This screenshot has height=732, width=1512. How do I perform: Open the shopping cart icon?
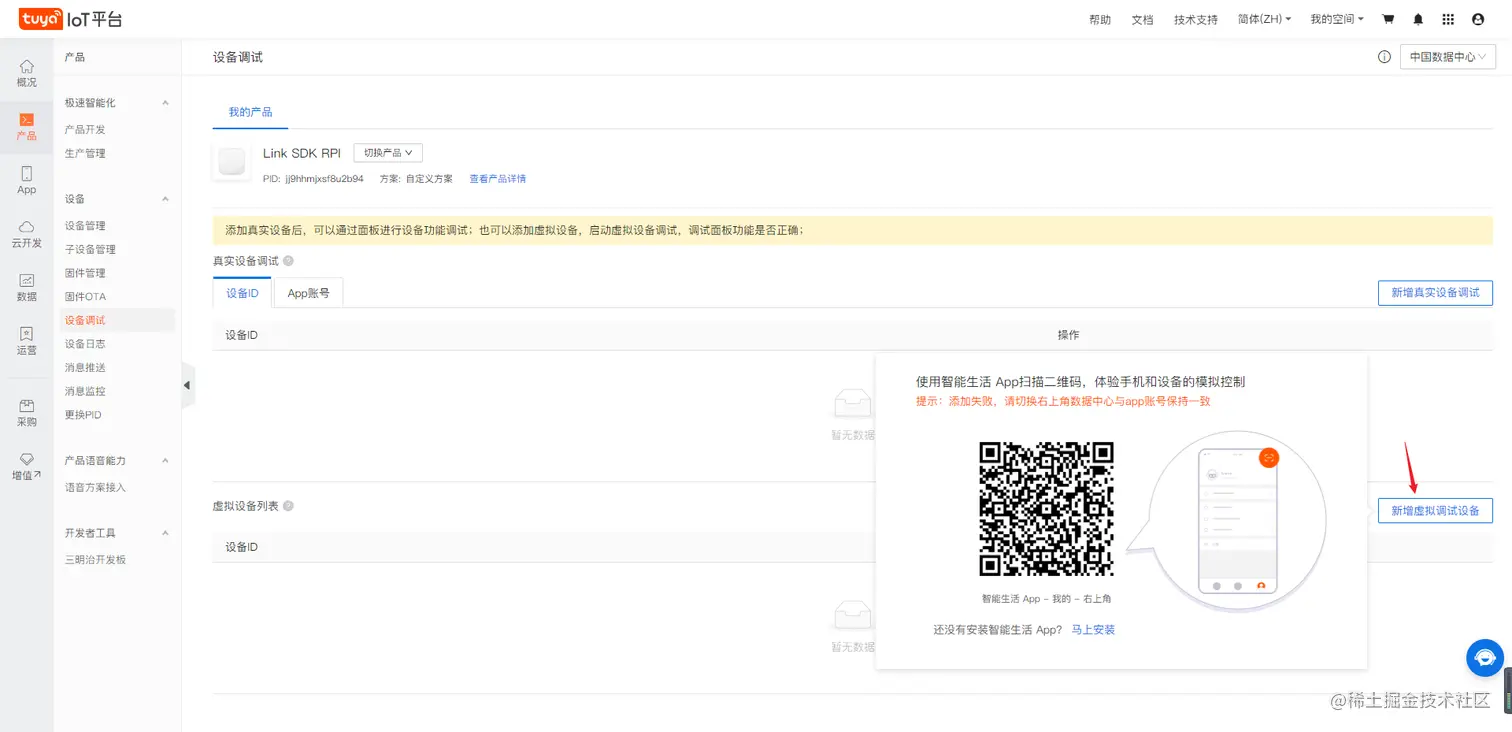pyautogui.click(x=1388, y=19)
